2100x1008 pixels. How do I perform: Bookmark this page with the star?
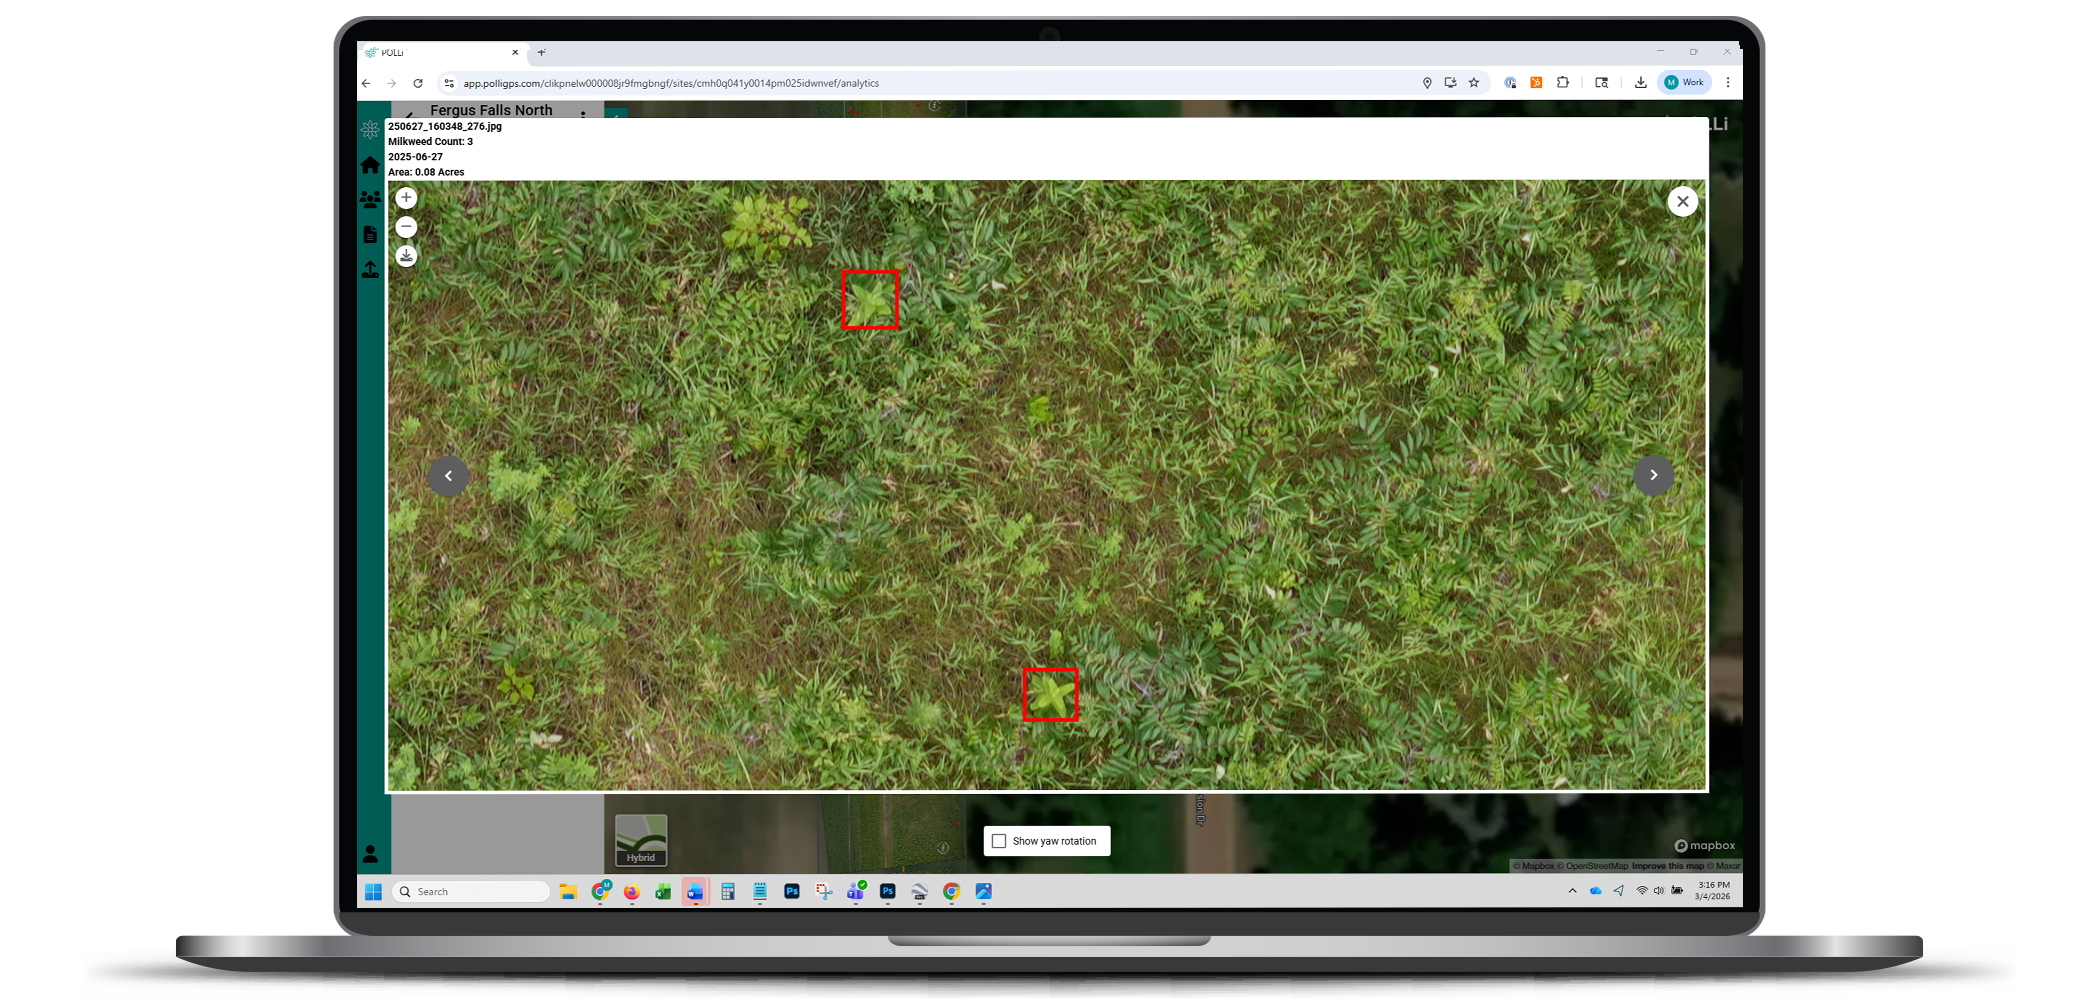(1474, 83)
